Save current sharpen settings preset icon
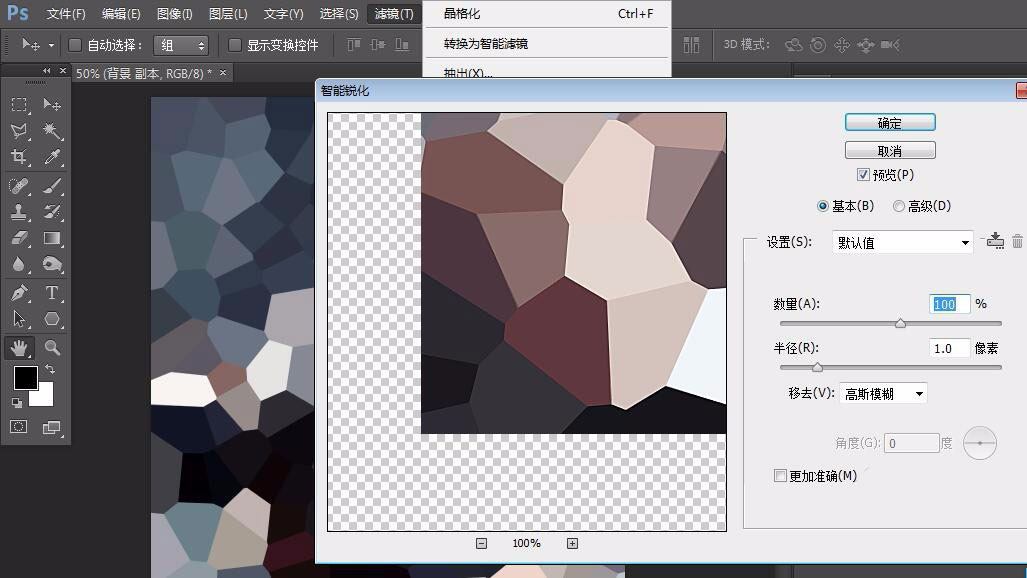1027x578 pixels. click(995, 241)
